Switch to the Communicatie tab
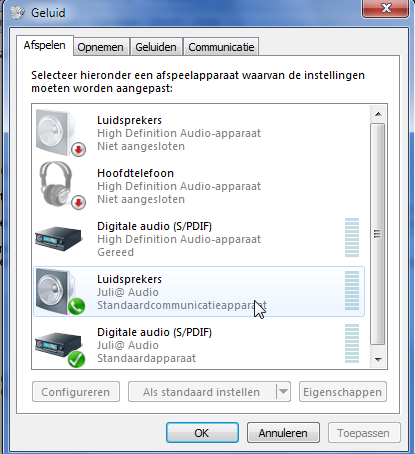The width and height of the screenshot is (415, 454). pyautogui.click(x=221, y=47)
